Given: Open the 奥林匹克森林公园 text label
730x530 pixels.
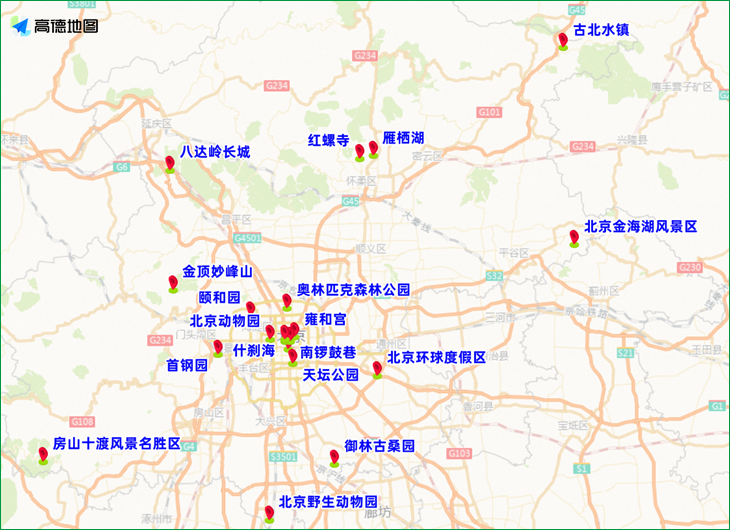Looking at the screenshot, I should click(353, 289).
